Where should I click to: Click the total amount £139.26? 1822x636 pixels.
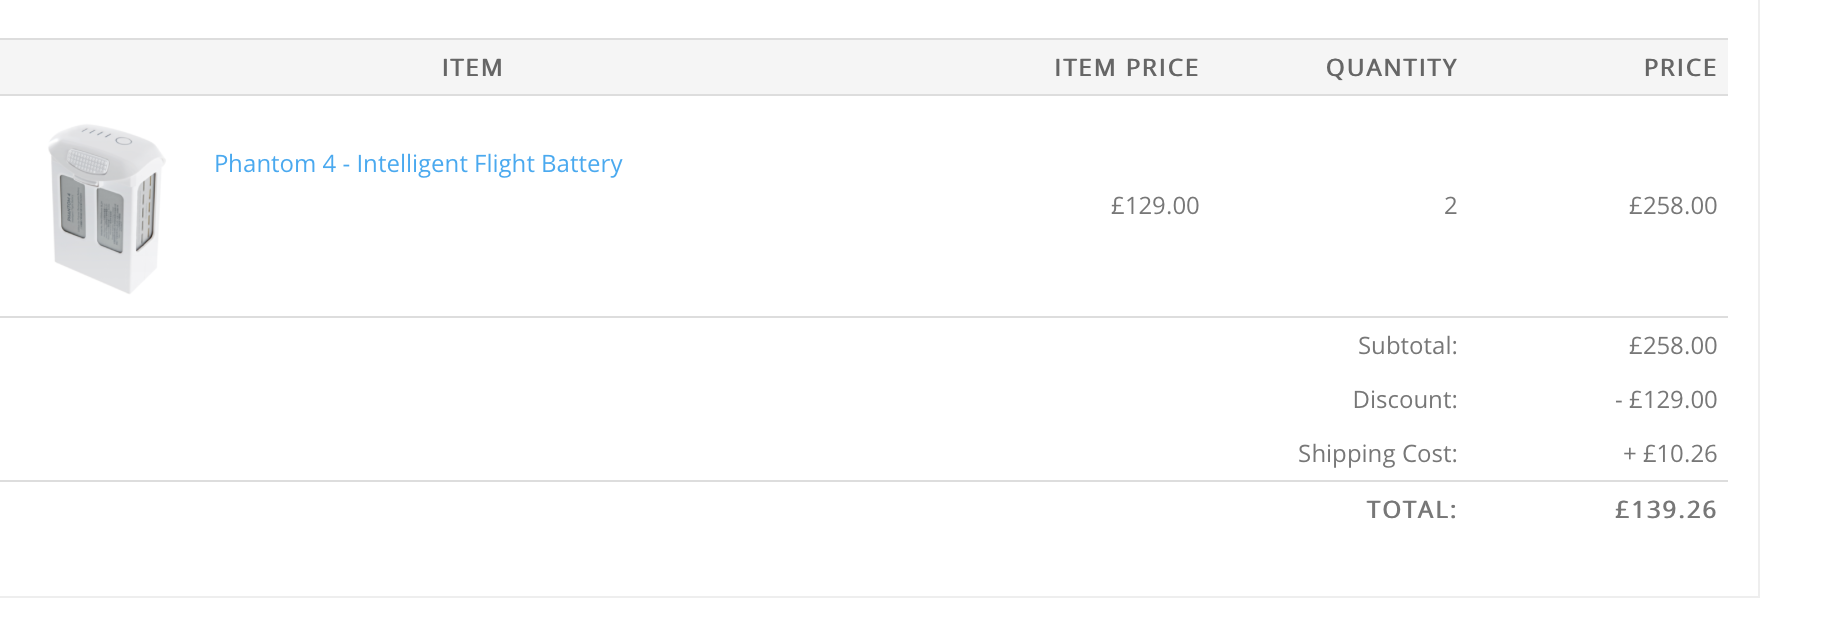pos(1666,510)
